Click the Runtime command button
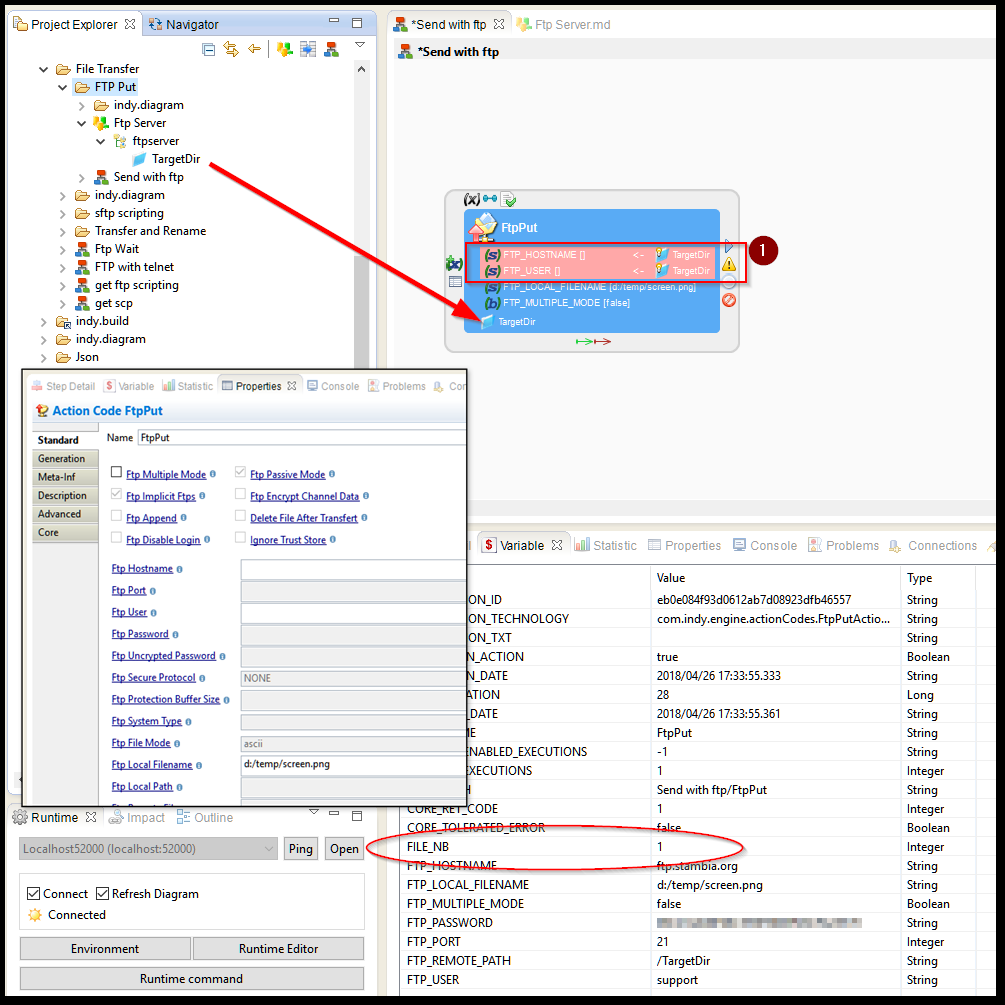1005x1005 pixels. pos(191,978)
